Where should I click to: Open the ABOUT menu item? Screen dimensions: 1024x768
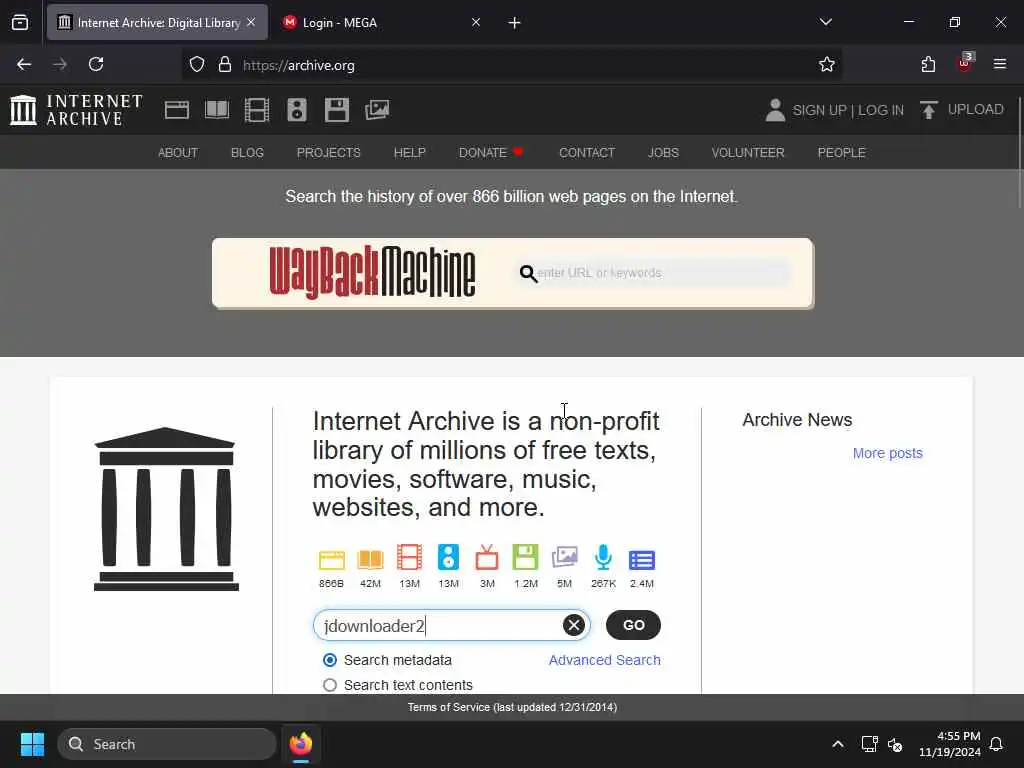tap(178, 153)
